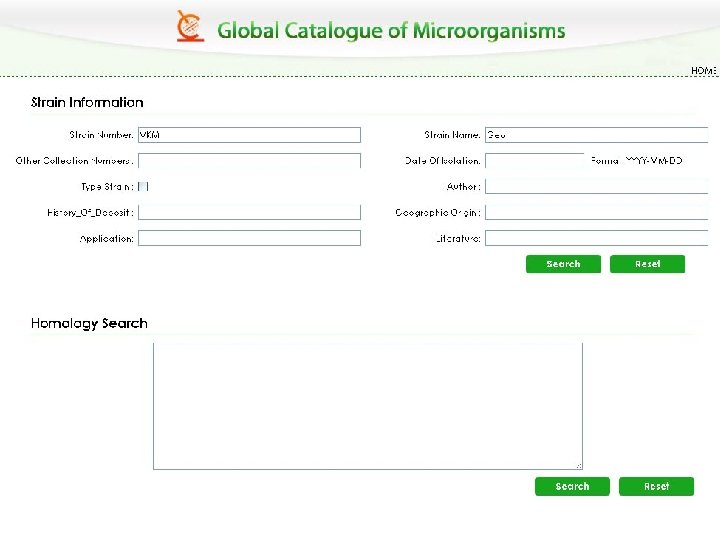Click the Date Of Isolation input

[x=534, y=160]
